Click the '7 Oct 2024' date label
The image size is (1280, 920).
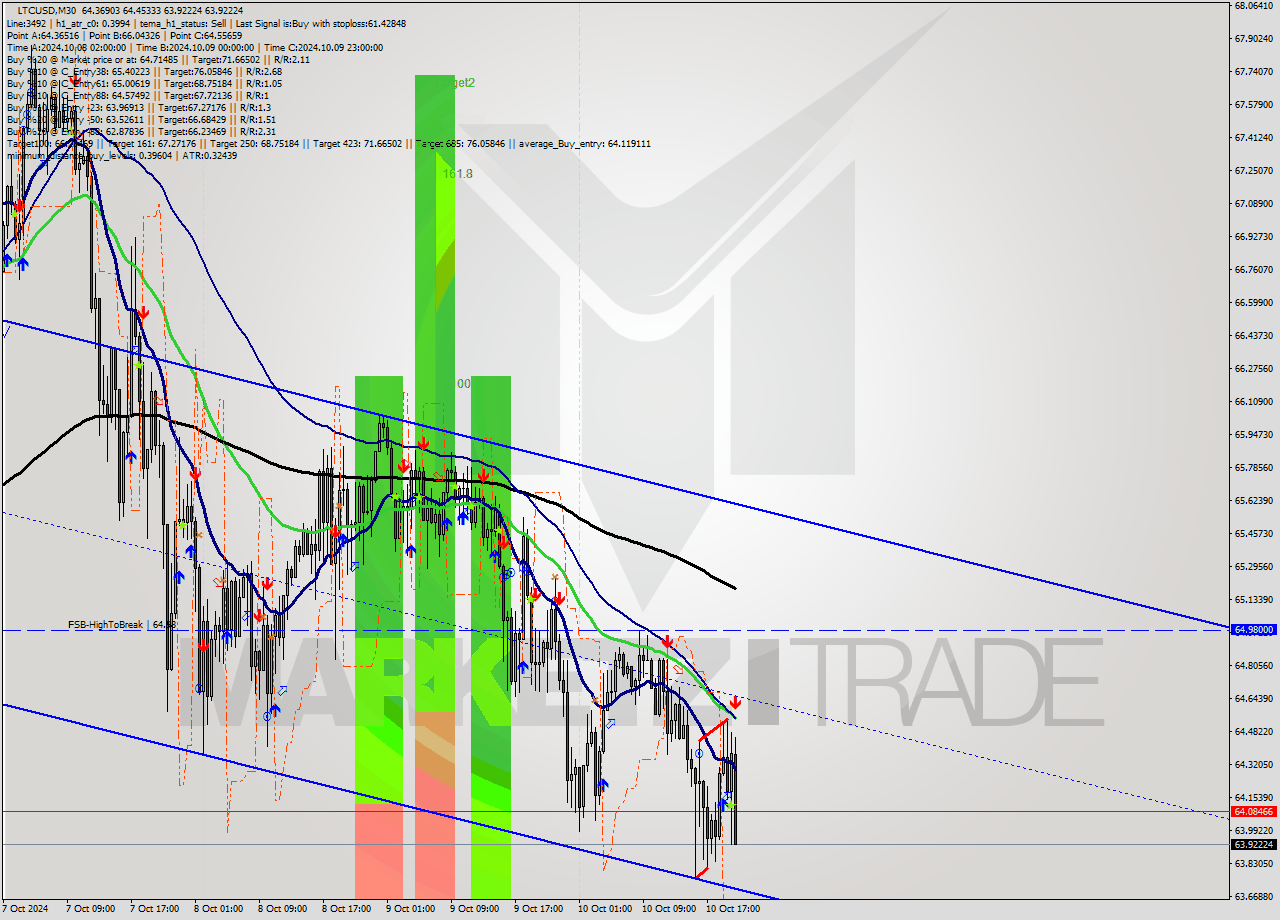[24, 909]
